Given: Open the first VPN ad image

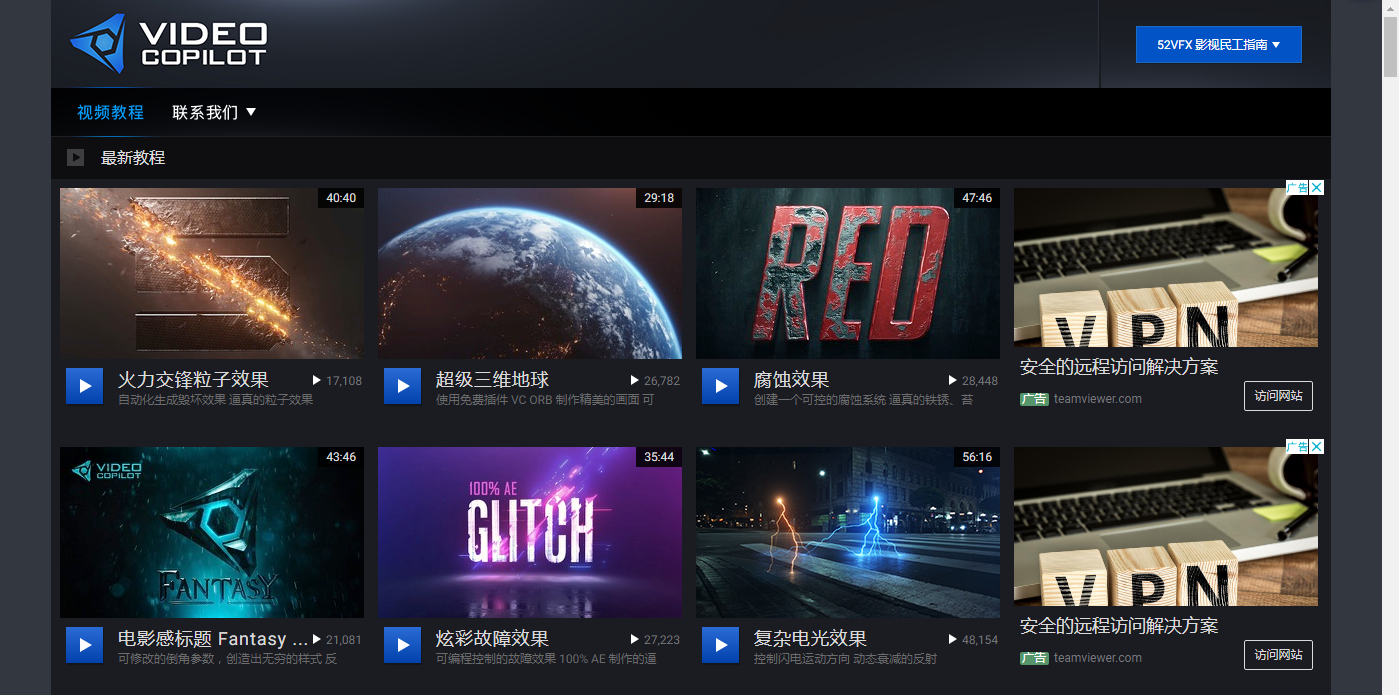Looking at the screenshot, I should pyautogui.click(x=1166, y=267).
